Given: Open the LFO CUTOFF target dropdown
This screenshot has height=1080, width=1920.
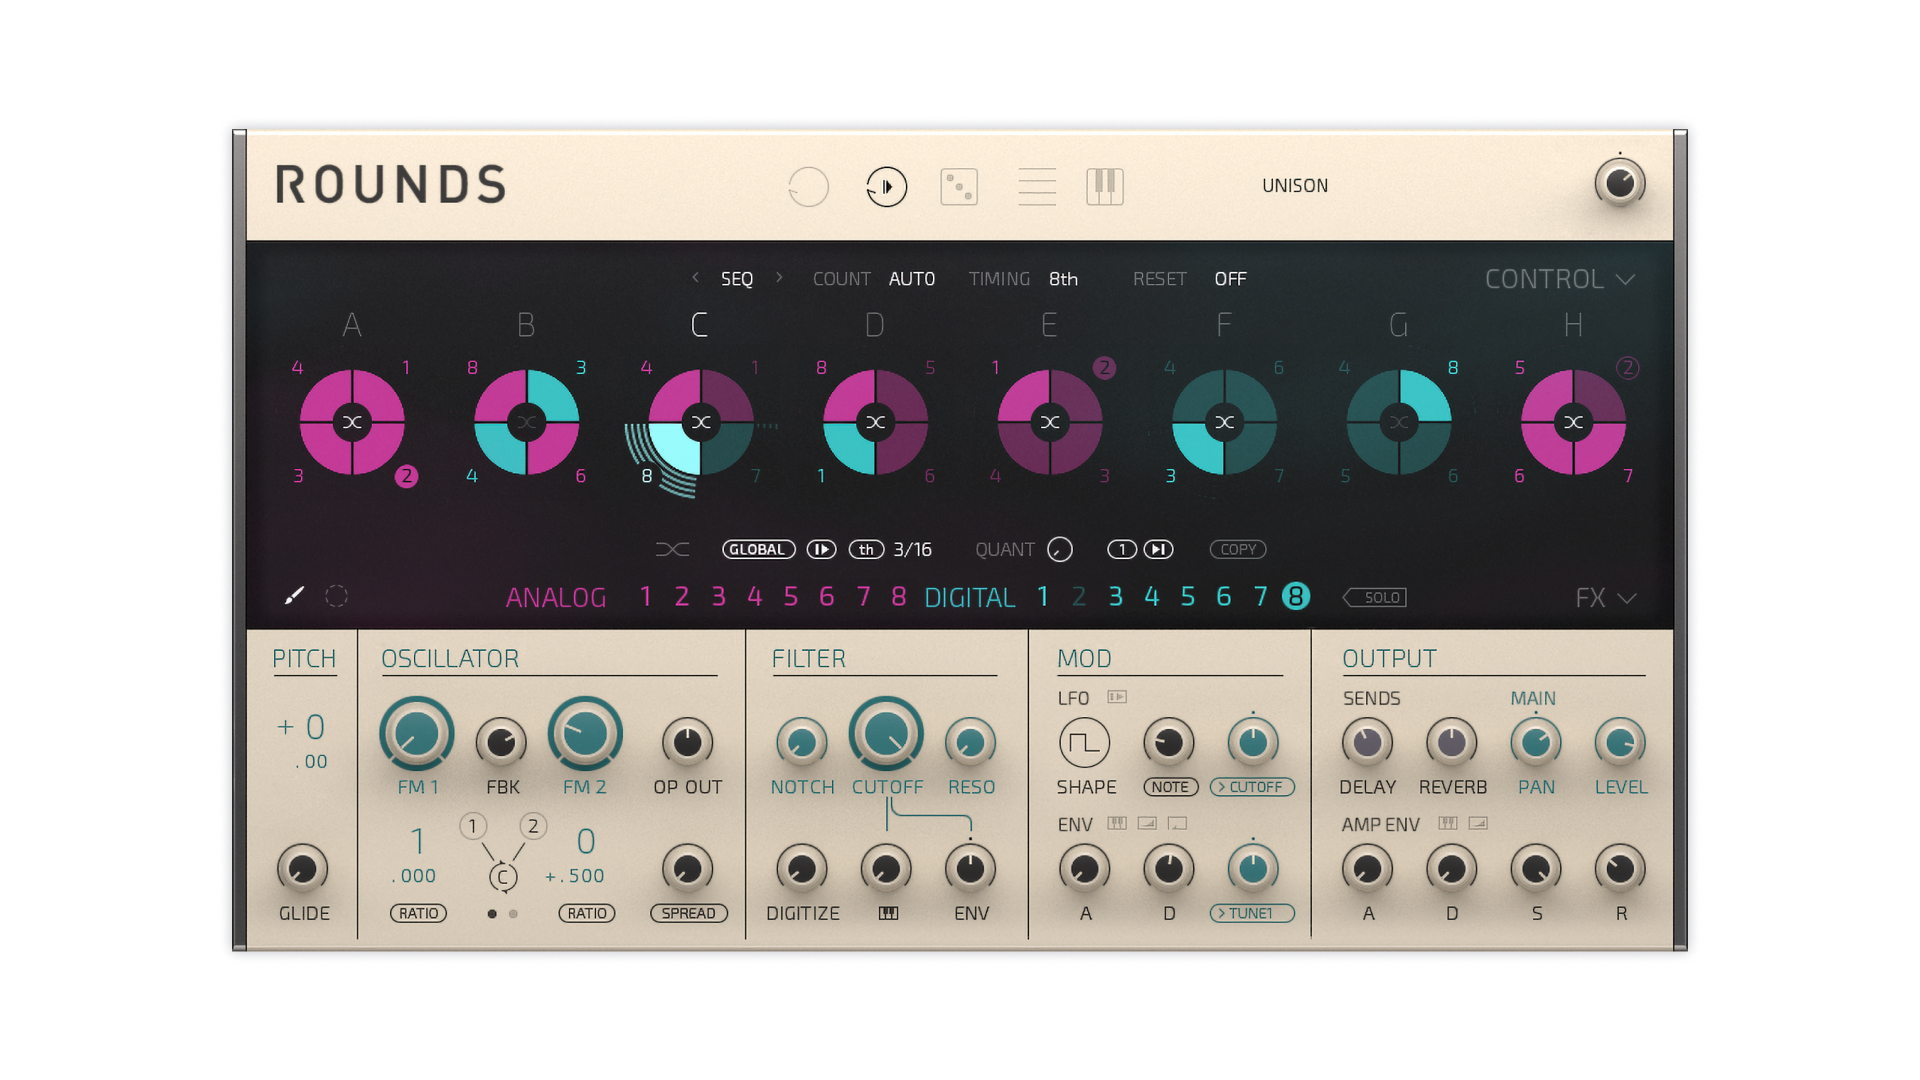Looking at the screenshot, I should click(1252, 787).
